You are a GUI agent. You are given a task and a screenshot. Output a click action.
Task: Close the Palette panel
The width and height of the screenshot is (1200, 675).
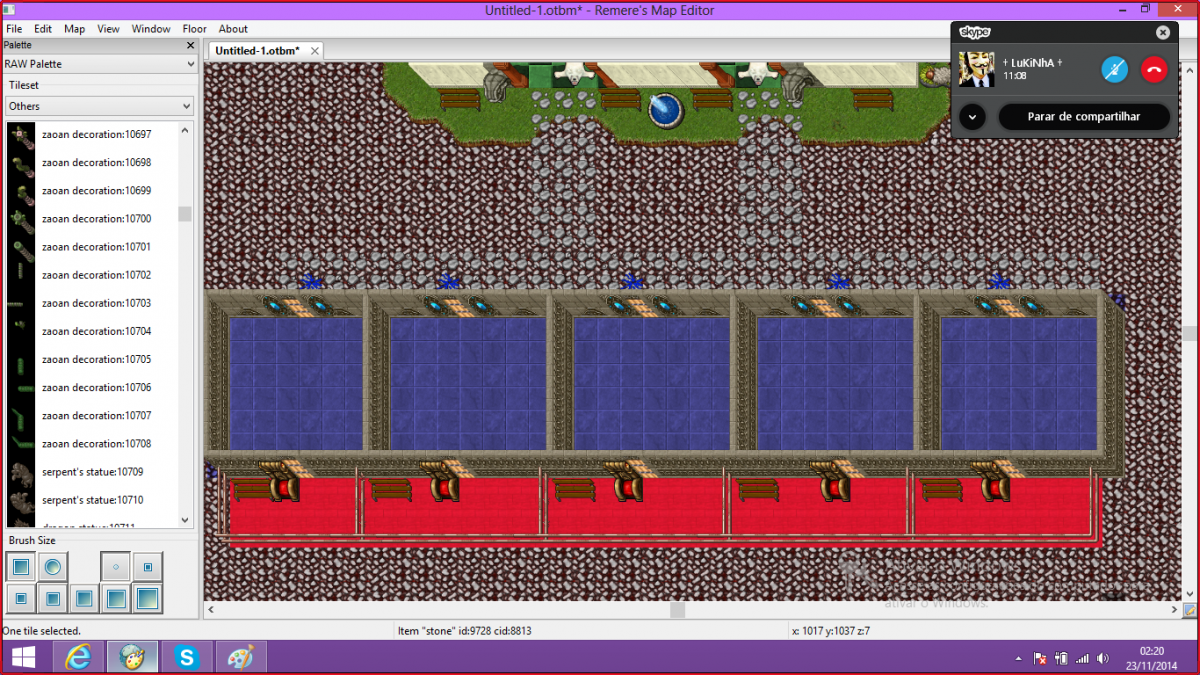coord(190,45)
